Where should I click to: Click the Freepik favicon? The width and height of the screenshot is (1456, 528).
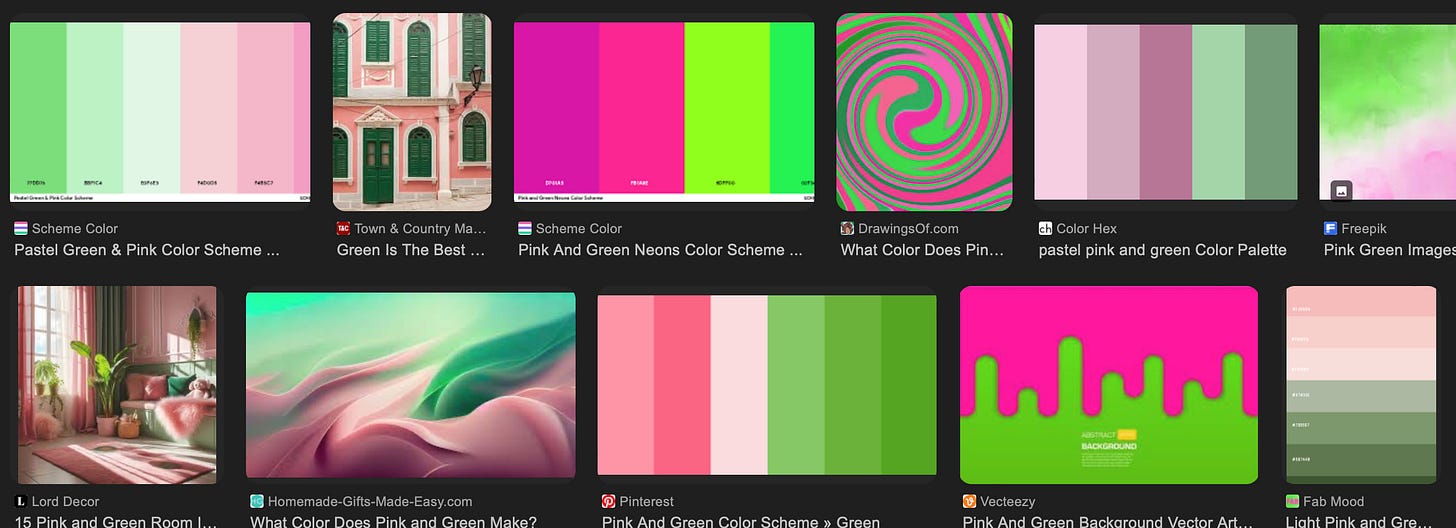(1331, 228)
